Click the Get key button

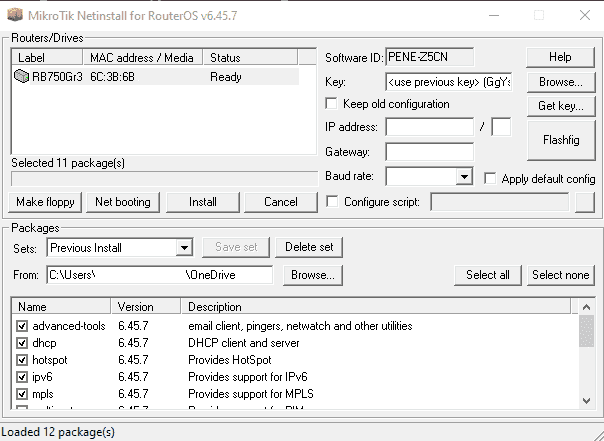pos(560,105)
